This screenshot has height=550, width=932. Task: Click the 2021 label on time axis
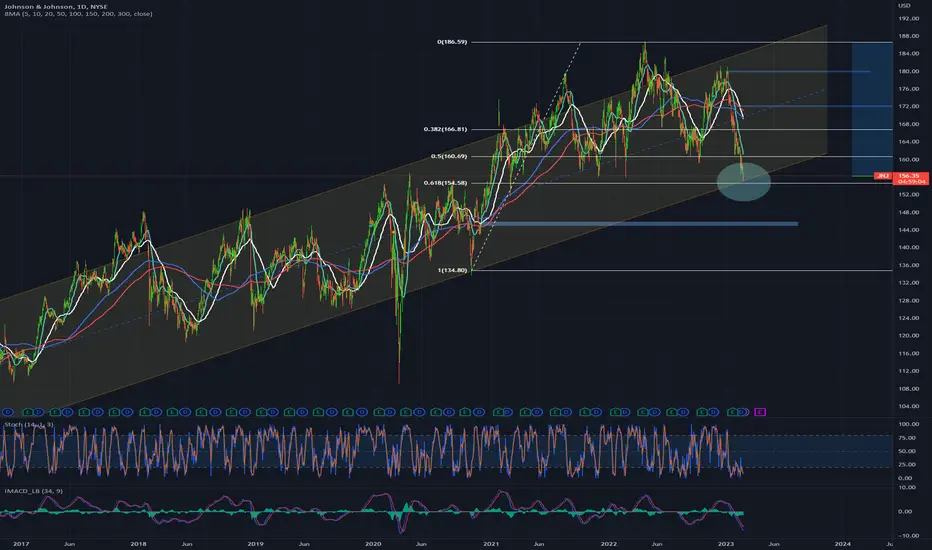pos(491,543)
